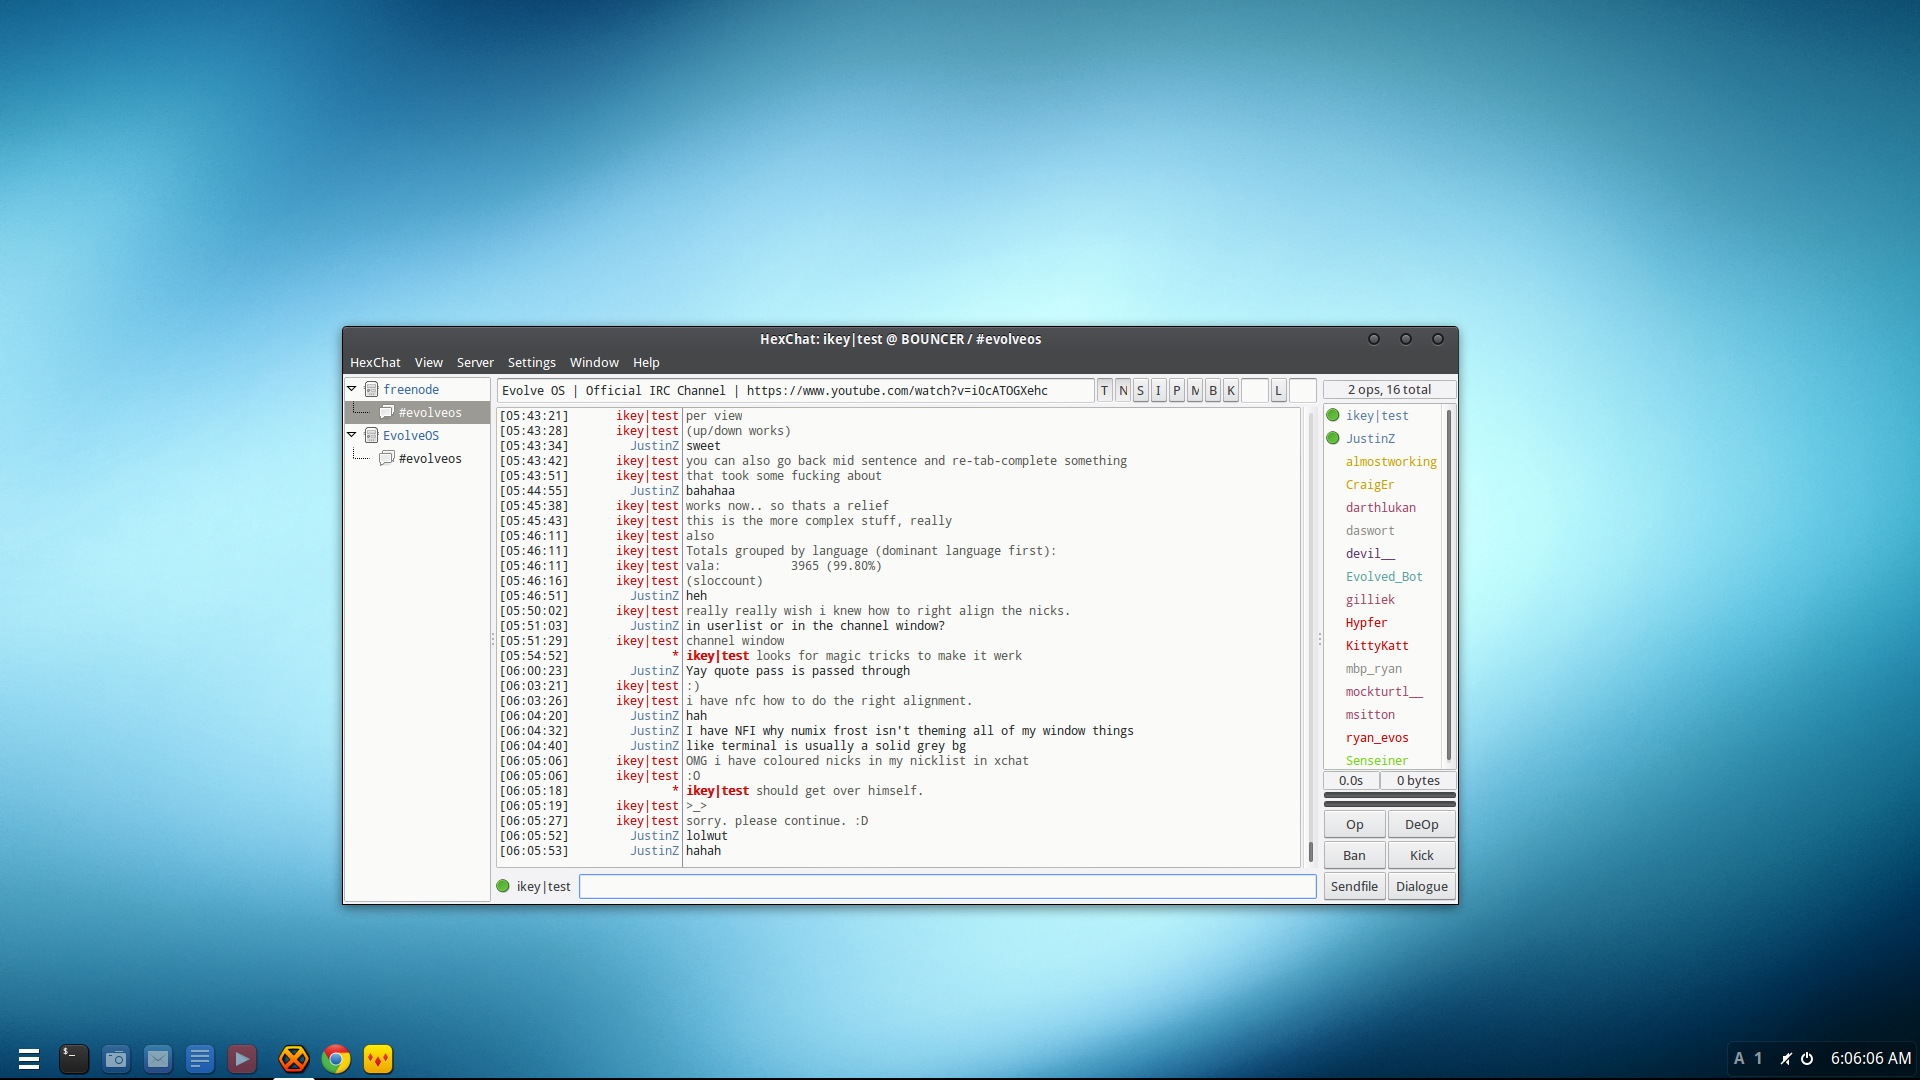This screenshot has width=1920, height=1080.
Task: Click the Op button
Action: pyautogui.click(x=1354, y=824)
